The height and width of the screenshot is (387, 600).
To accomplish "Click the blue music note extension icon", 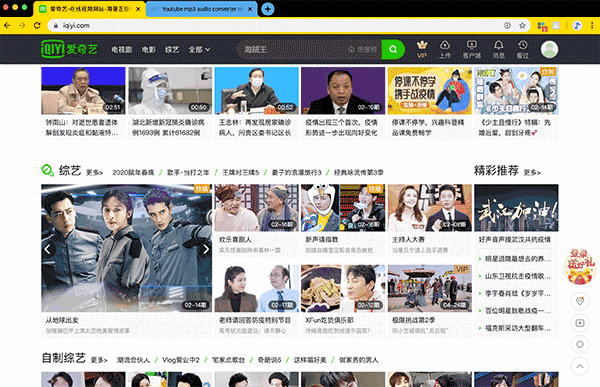I will (577, 26).
